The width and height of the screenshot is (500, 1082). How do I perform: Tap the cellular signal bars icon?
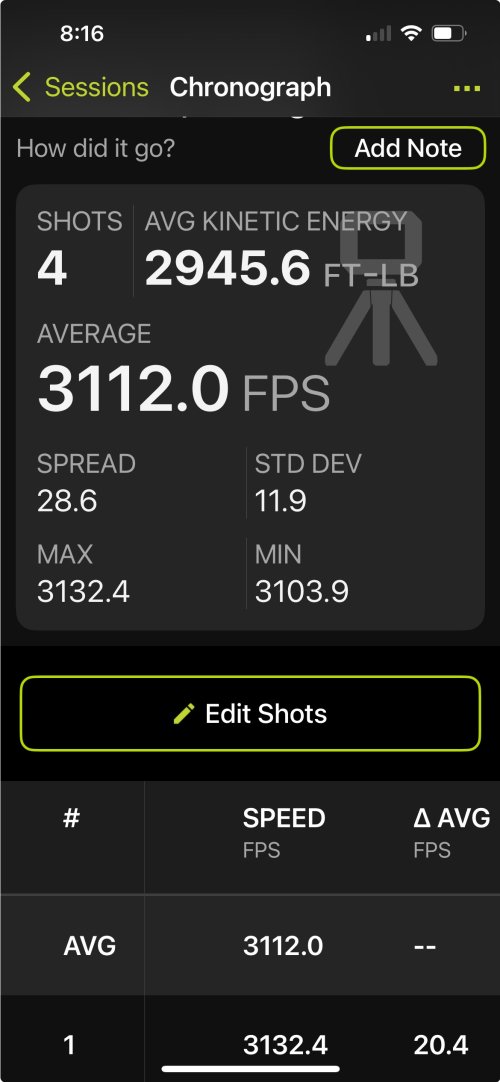379,33
